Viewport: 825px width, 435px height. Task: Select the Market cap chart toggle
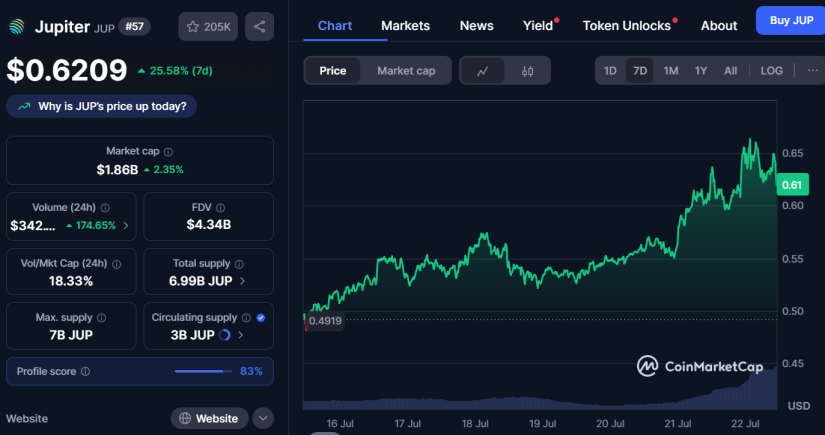tap(406, 71)
